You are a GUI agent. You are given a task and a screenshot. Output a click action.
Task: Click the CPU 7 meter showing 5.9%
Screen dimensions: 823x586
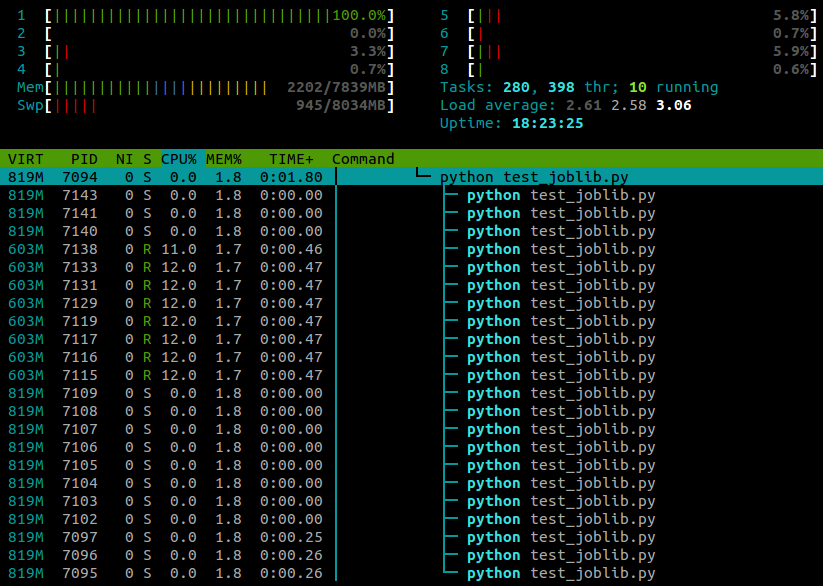click(x=642, y=51)
